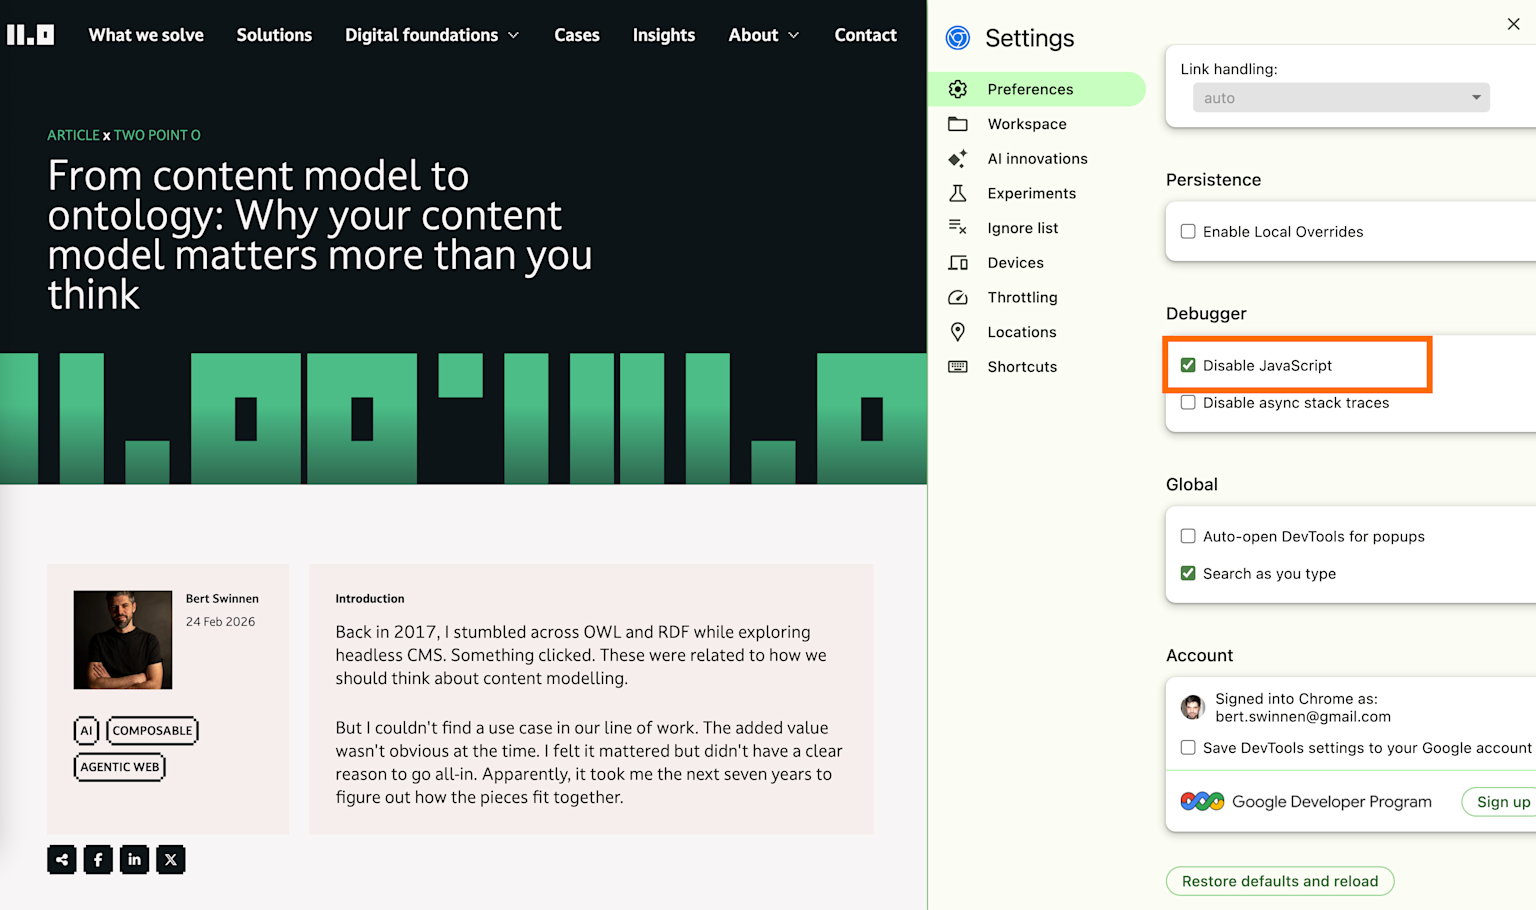Image resolution: width=1536 pixels, height=910 pixels.
Task: Select the Locations pin icon
Action: pyautogui.click(x=957, y=331)
